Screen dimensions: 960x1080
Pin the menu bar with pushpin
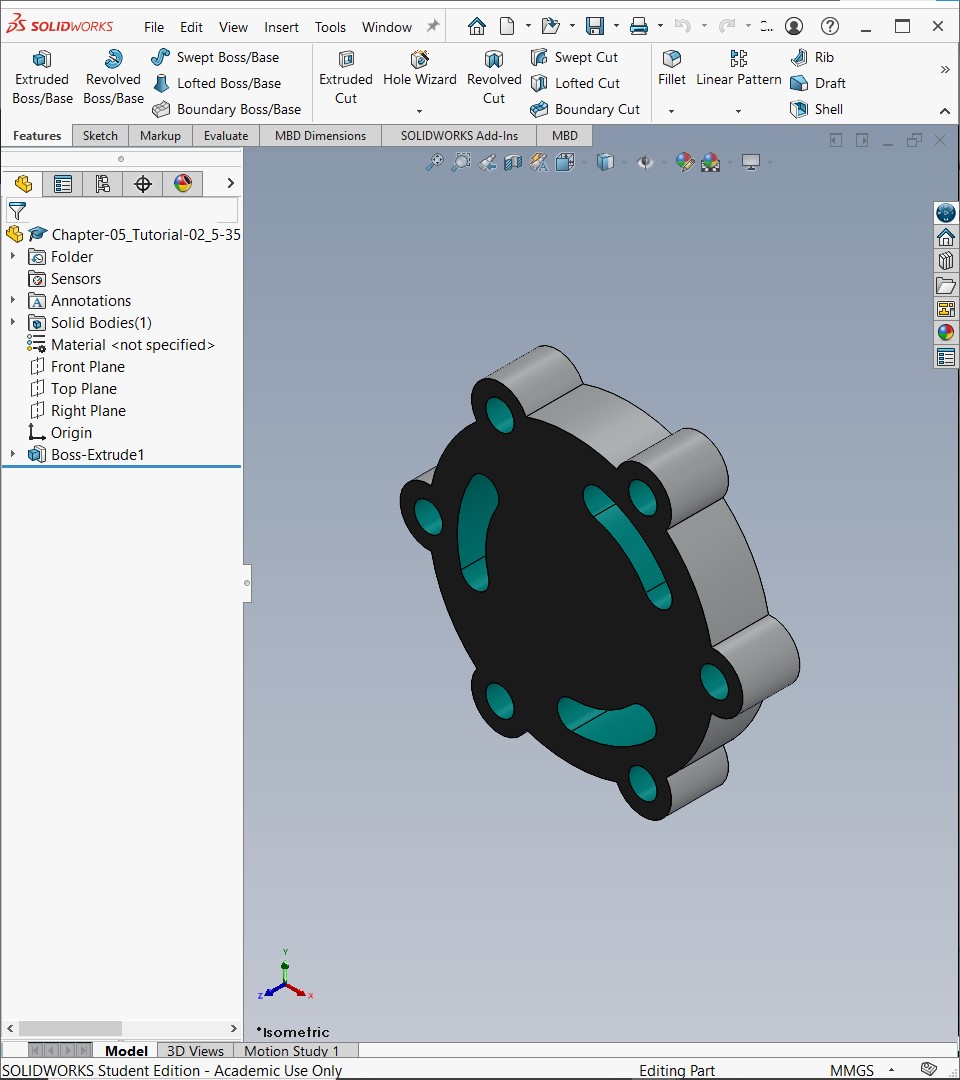432,26
